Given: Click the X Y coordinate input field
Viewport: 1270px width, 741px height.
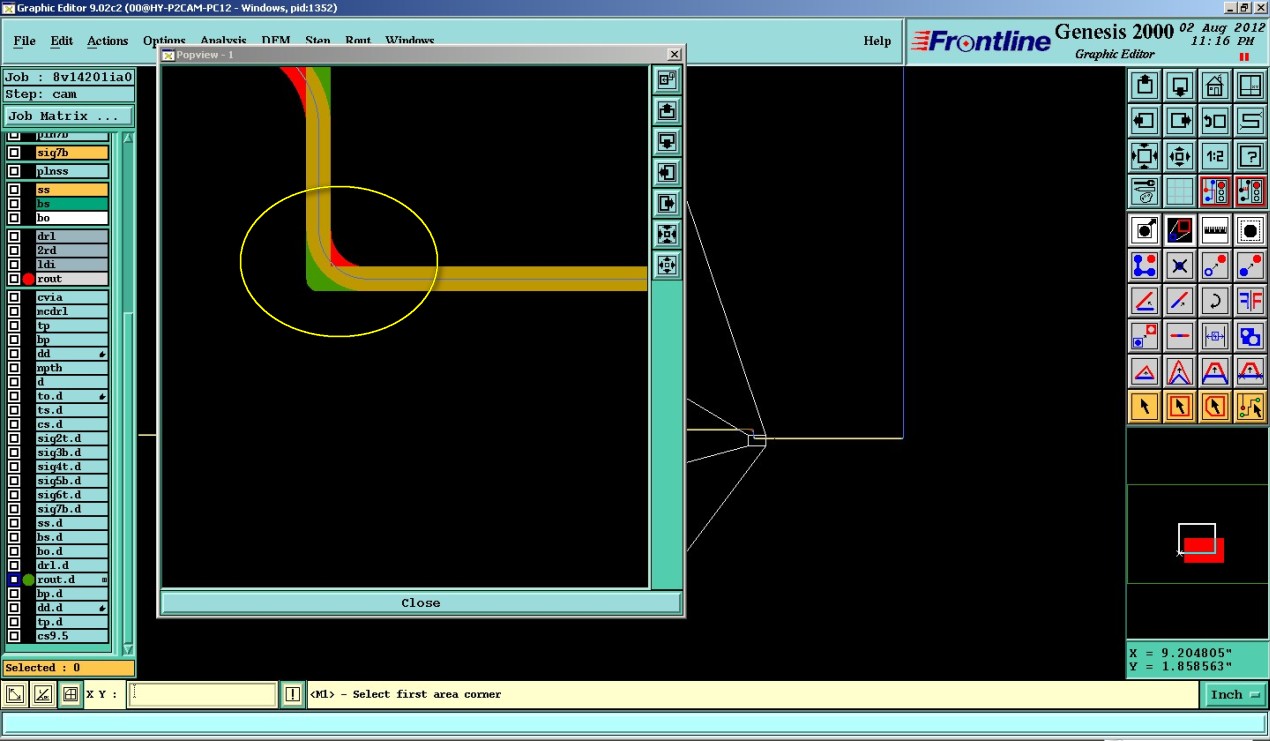Looking at the screenshot, I should coord(202,694).
